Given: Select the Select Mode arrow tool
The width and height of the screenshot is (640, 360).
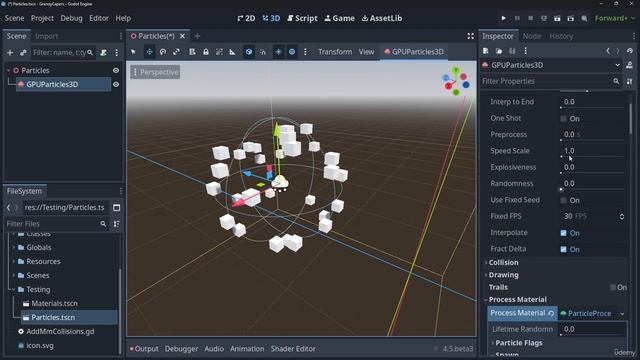Looking at the screenshot, I should pyautogui.click(x=133, y=52).
